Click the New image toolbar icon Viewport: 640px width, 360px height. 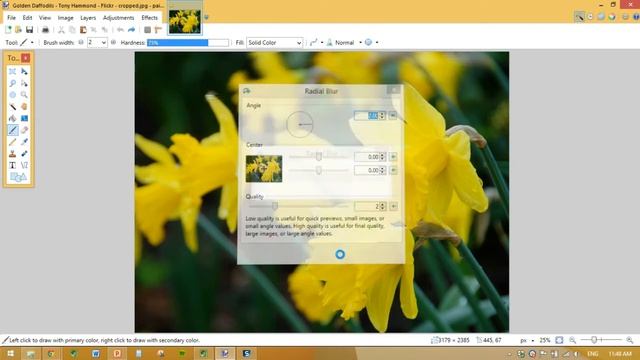(8, 30)
